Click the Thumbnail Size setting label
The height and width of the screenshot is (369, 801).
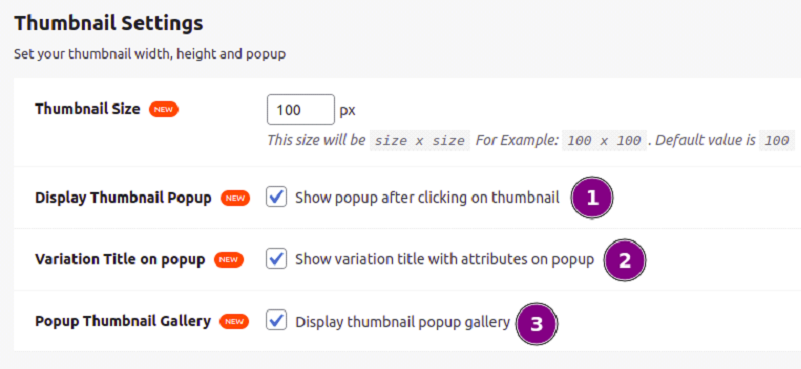click(87, 109)
